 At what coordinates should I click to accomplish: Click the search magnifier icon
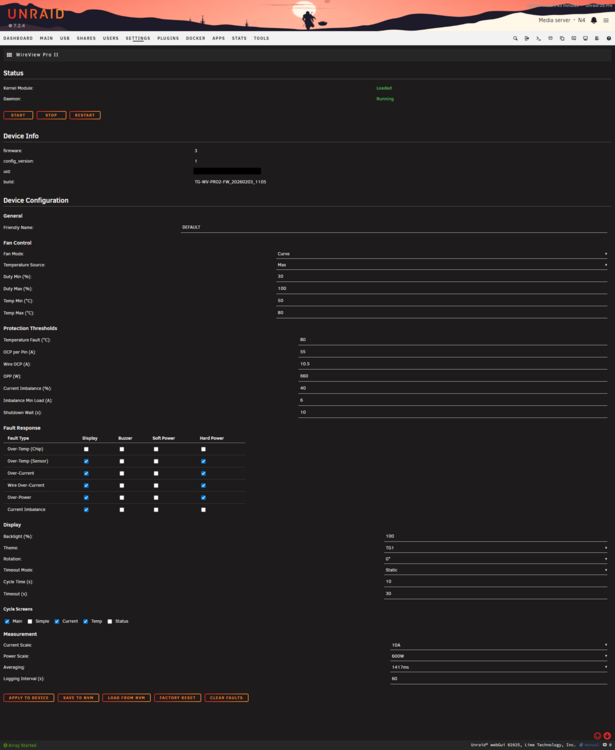(515, 38)
